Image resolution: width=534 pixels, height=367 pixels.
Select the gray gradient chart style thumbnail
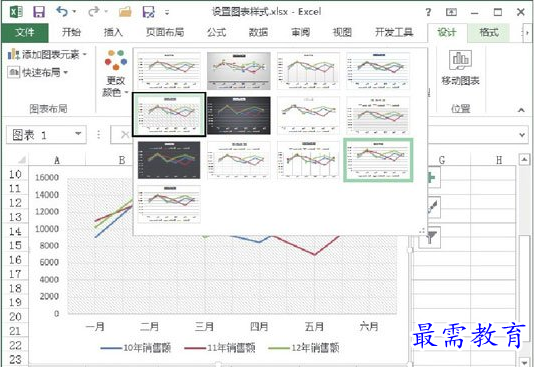tap(239, 70)
